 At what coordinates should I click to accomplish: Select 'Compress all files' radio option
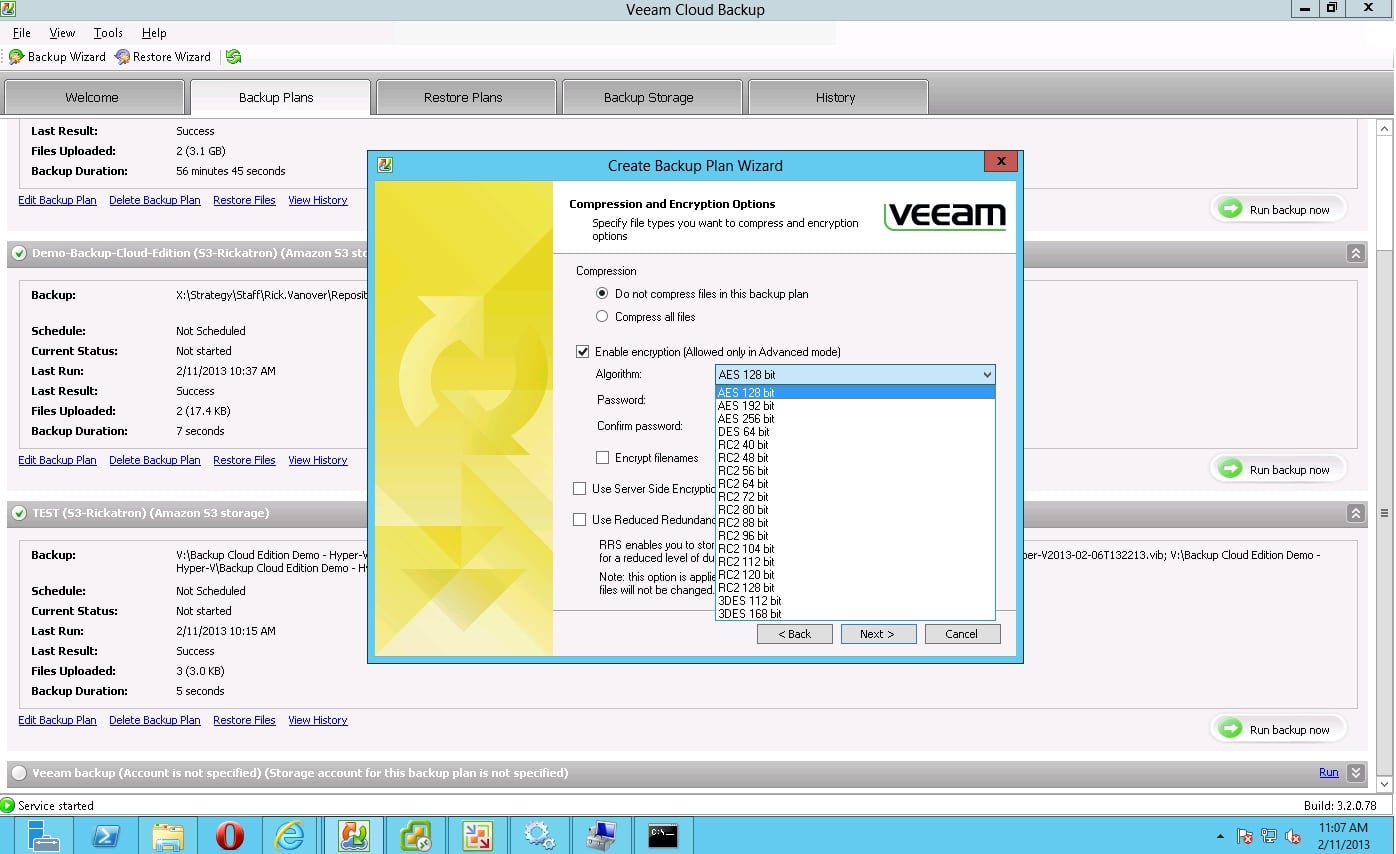click(x=602, y=317)
